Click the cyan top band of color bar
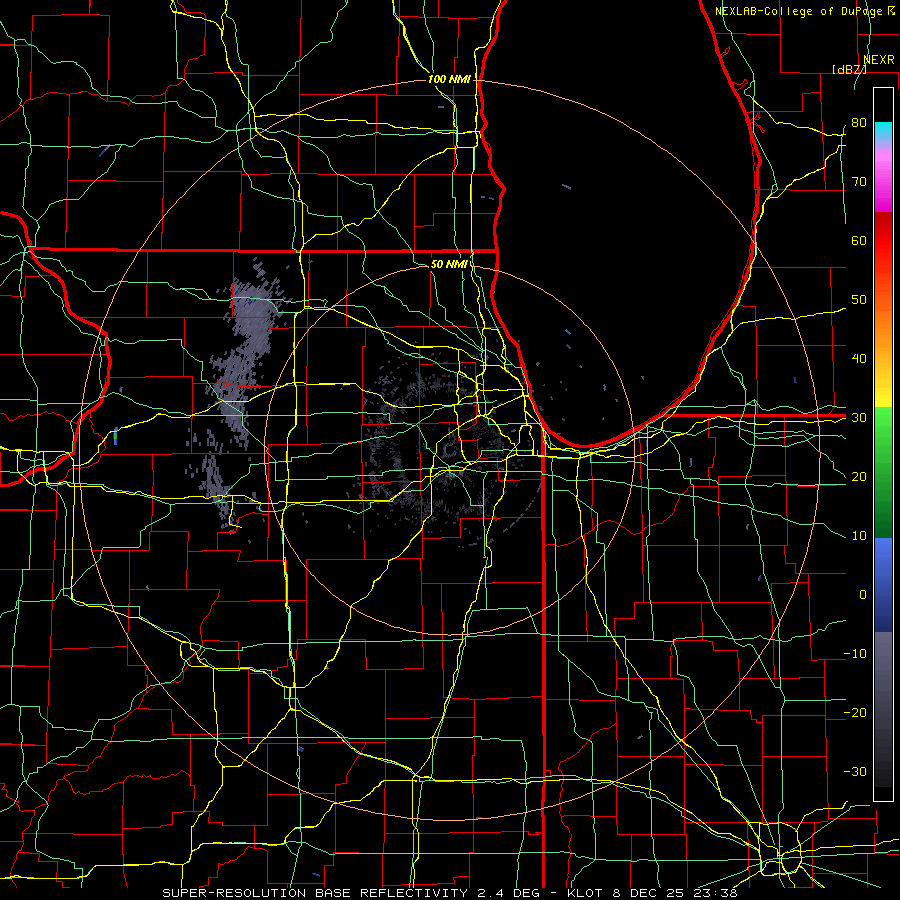The height and width of the screenshot is (900, 900). [883, 130]
